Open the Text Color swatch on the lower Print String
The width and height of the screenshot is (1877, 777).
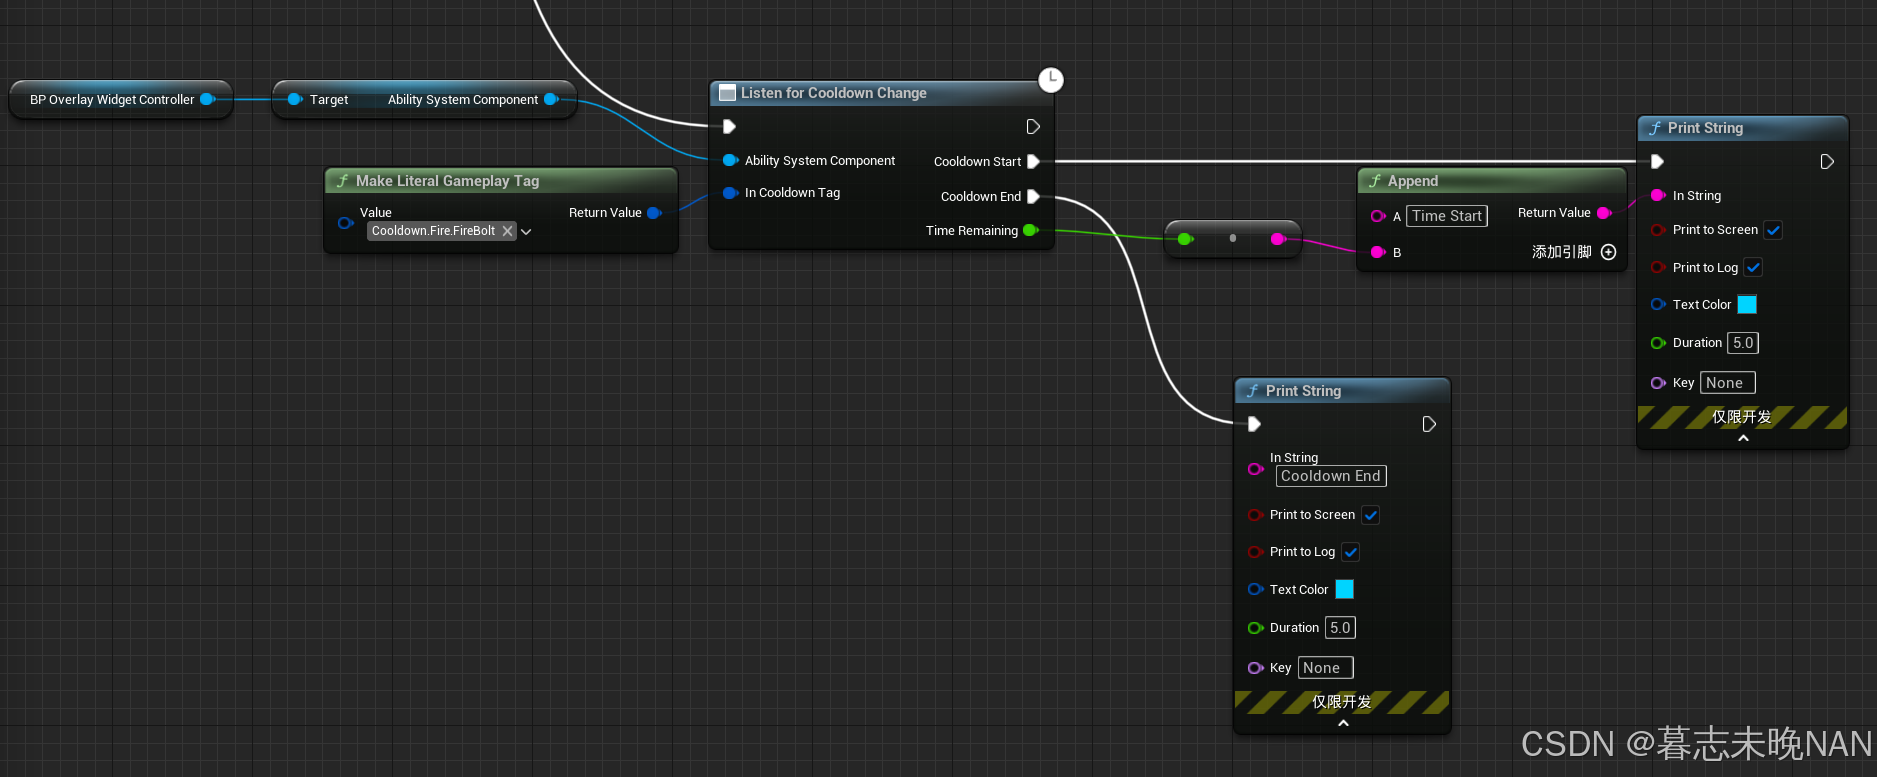point(1345,589)
